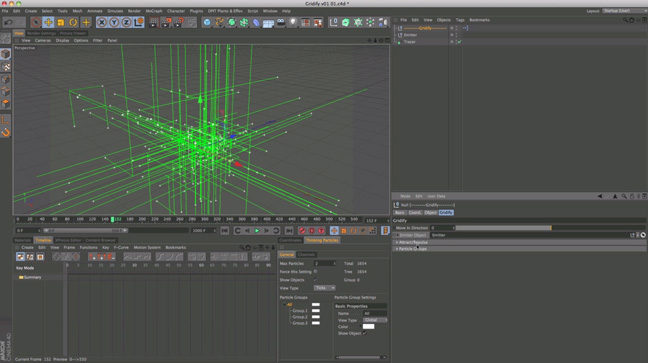Switch to the XPresso Editor tab

pos(68,240)
